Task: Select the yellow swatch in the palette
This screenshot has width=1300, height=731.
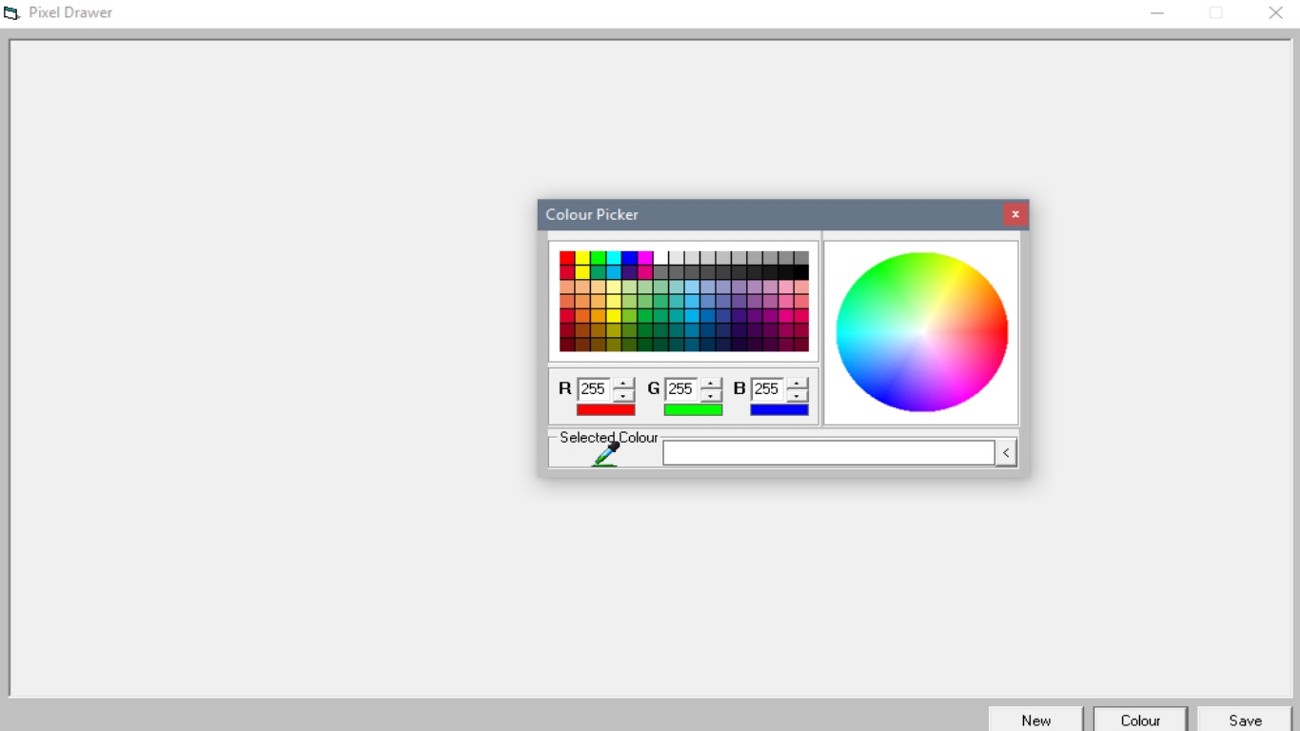Action: point(583,256)
